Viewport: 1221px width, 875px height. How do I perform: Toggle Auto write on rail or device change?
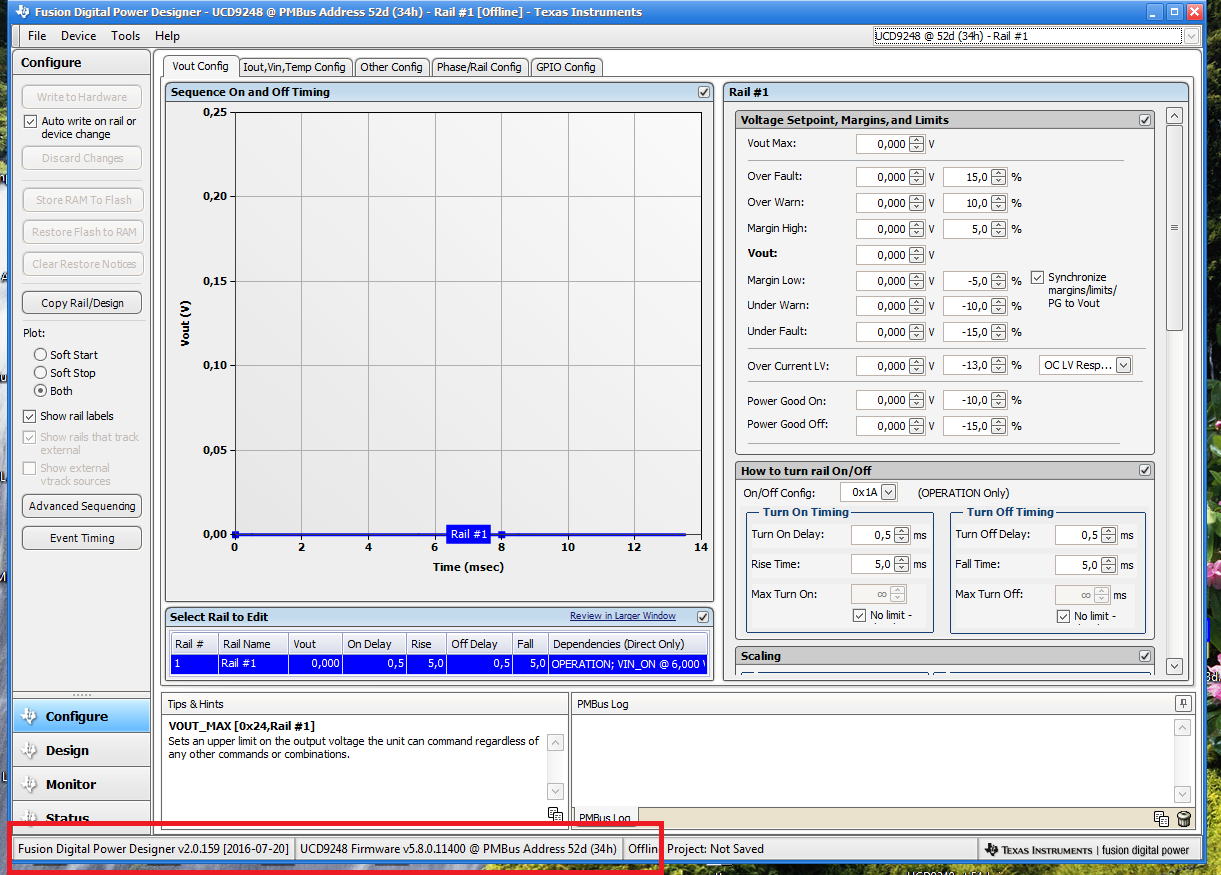(30, 121)
